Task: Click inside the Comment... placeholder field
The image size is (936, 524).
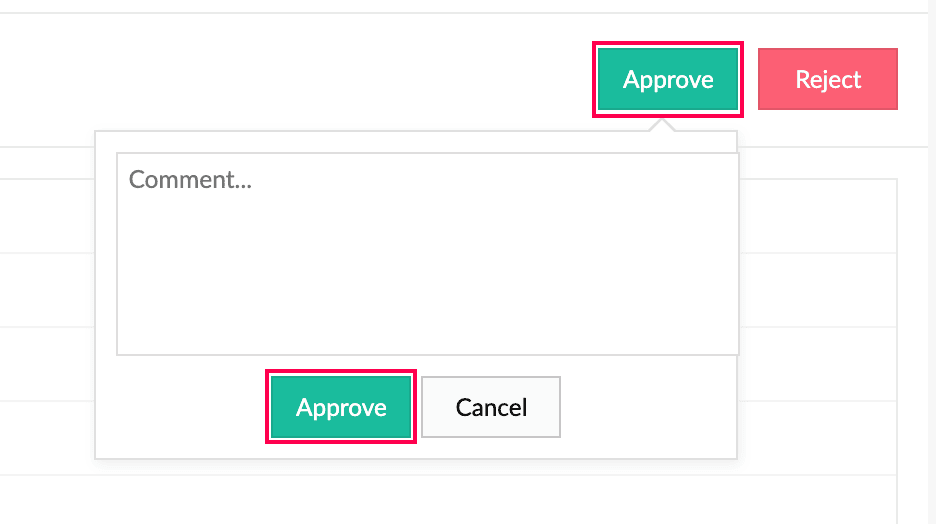Action: 427,254
